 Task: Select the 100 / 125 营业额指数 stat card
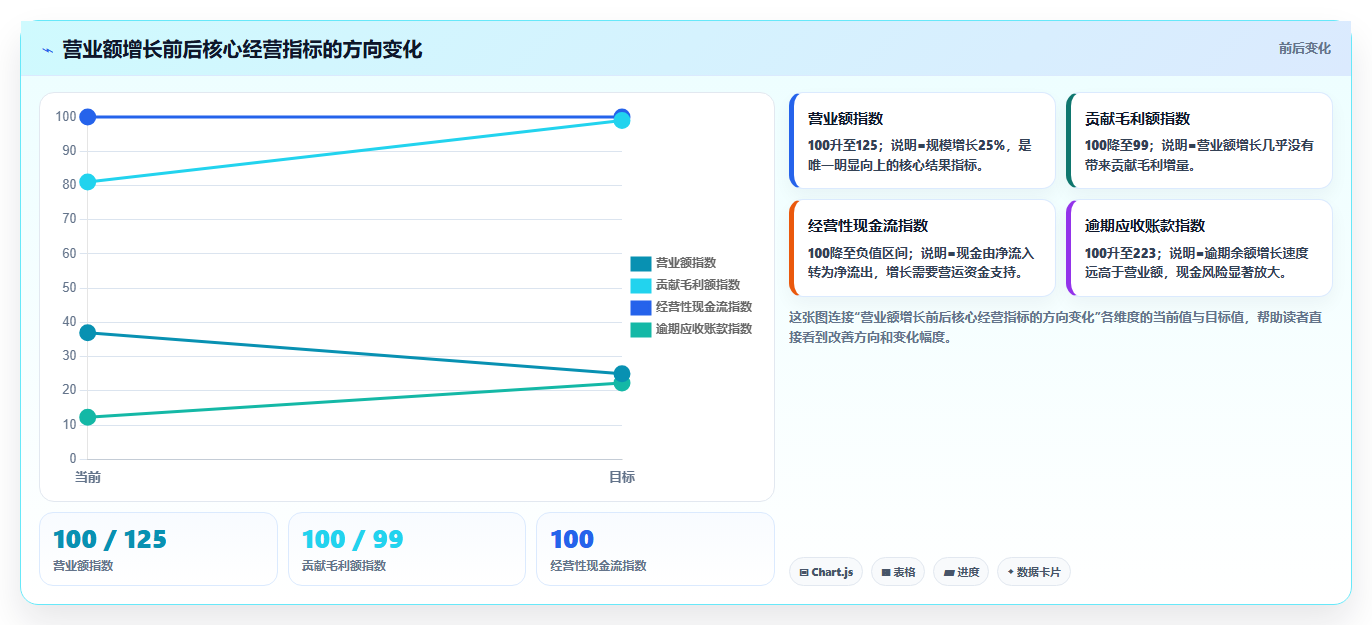pos(158,549)
